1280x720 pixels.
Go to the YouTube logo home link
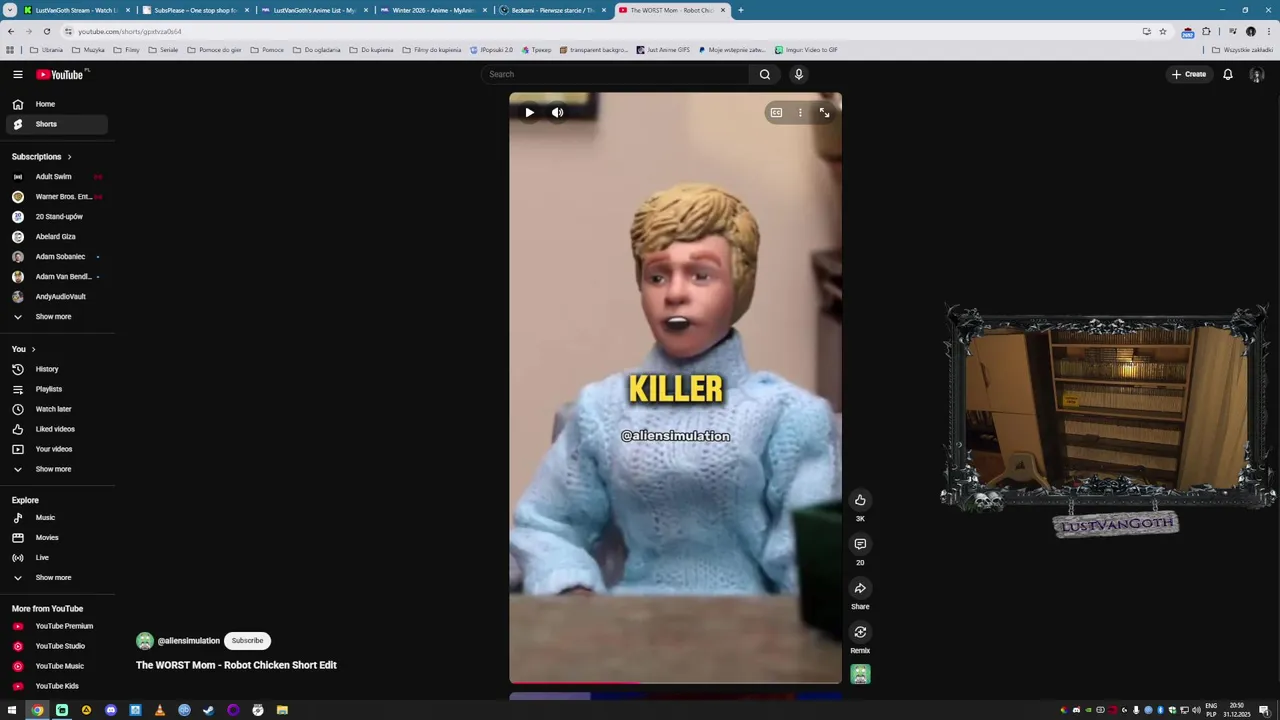click(60, 74)
